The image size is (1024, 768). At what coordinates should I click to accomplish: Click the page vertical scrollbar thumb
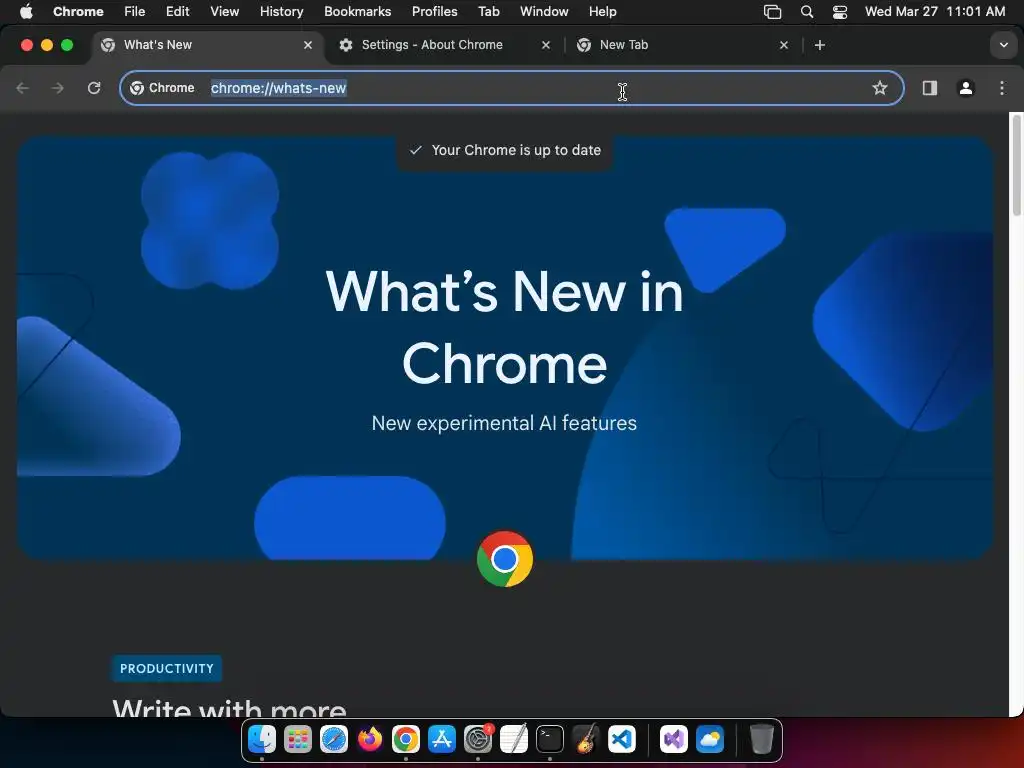[x=1016, y=164]
